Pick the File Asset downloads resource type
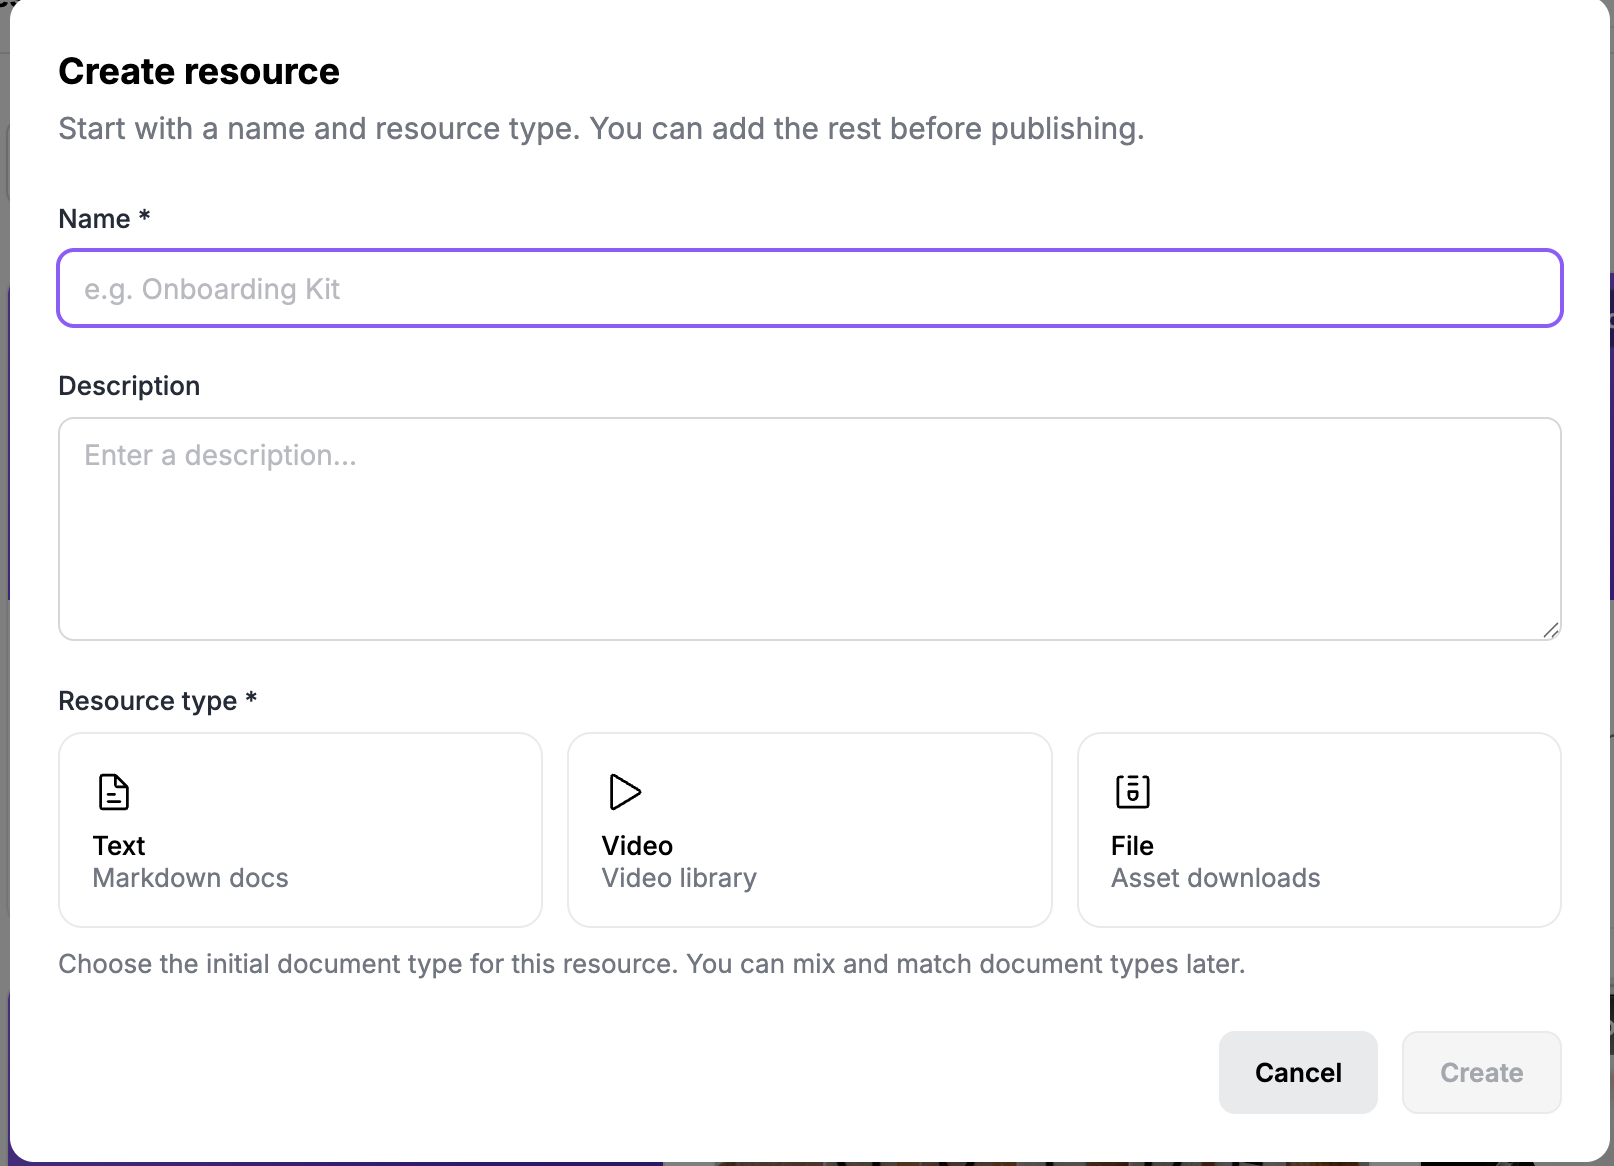Screen dimensions: 1614x1166 point(1319,830)
